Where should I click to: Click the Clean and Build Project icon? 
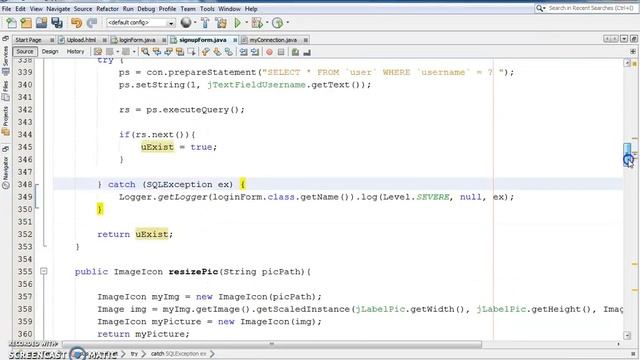(x=221, y=23)
